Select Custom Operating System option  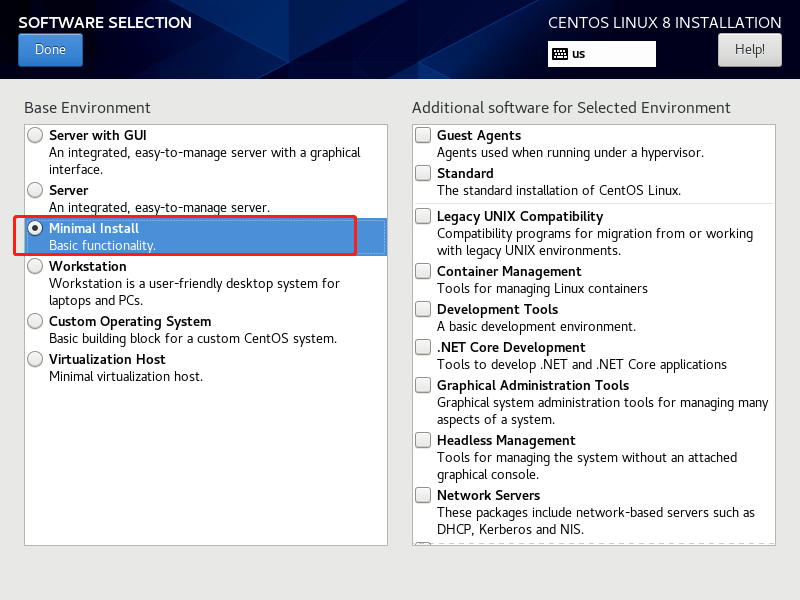point(36,321)
